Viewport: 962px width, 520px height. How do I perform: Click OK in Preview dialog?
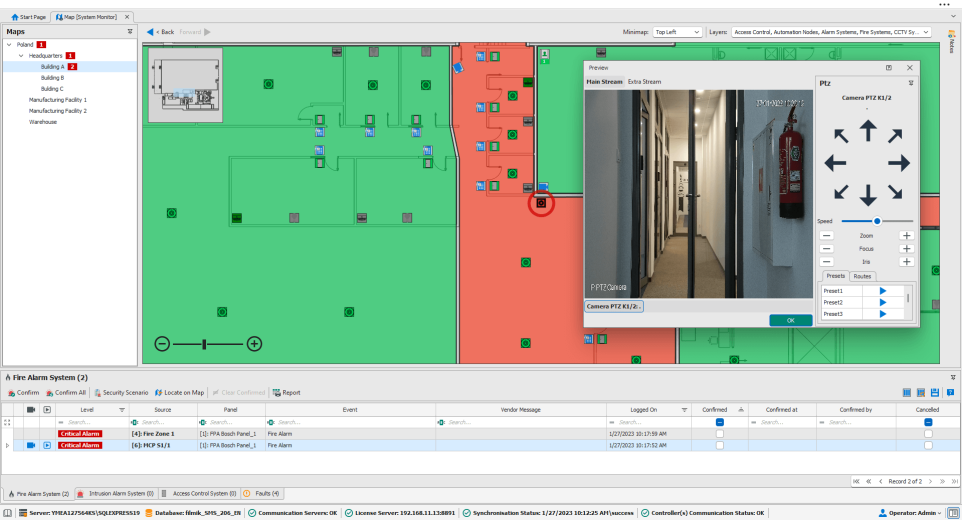(x=791, y=320)
